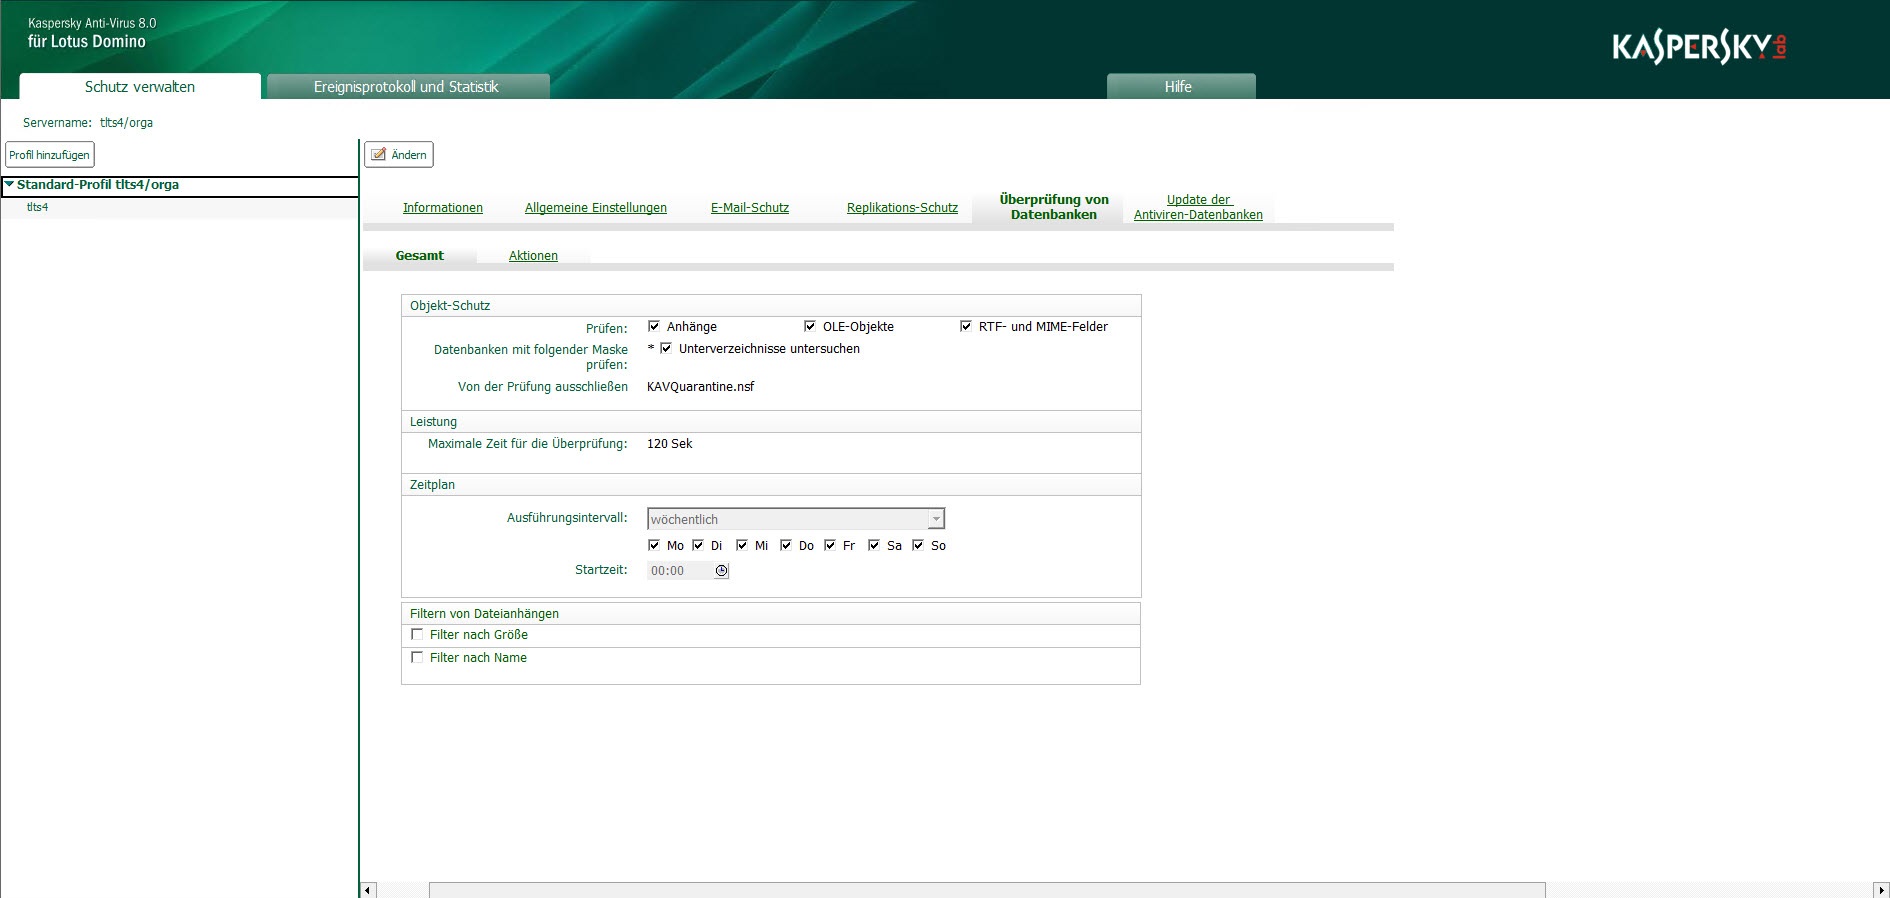Open the Informationen tab

pos(443,208)
